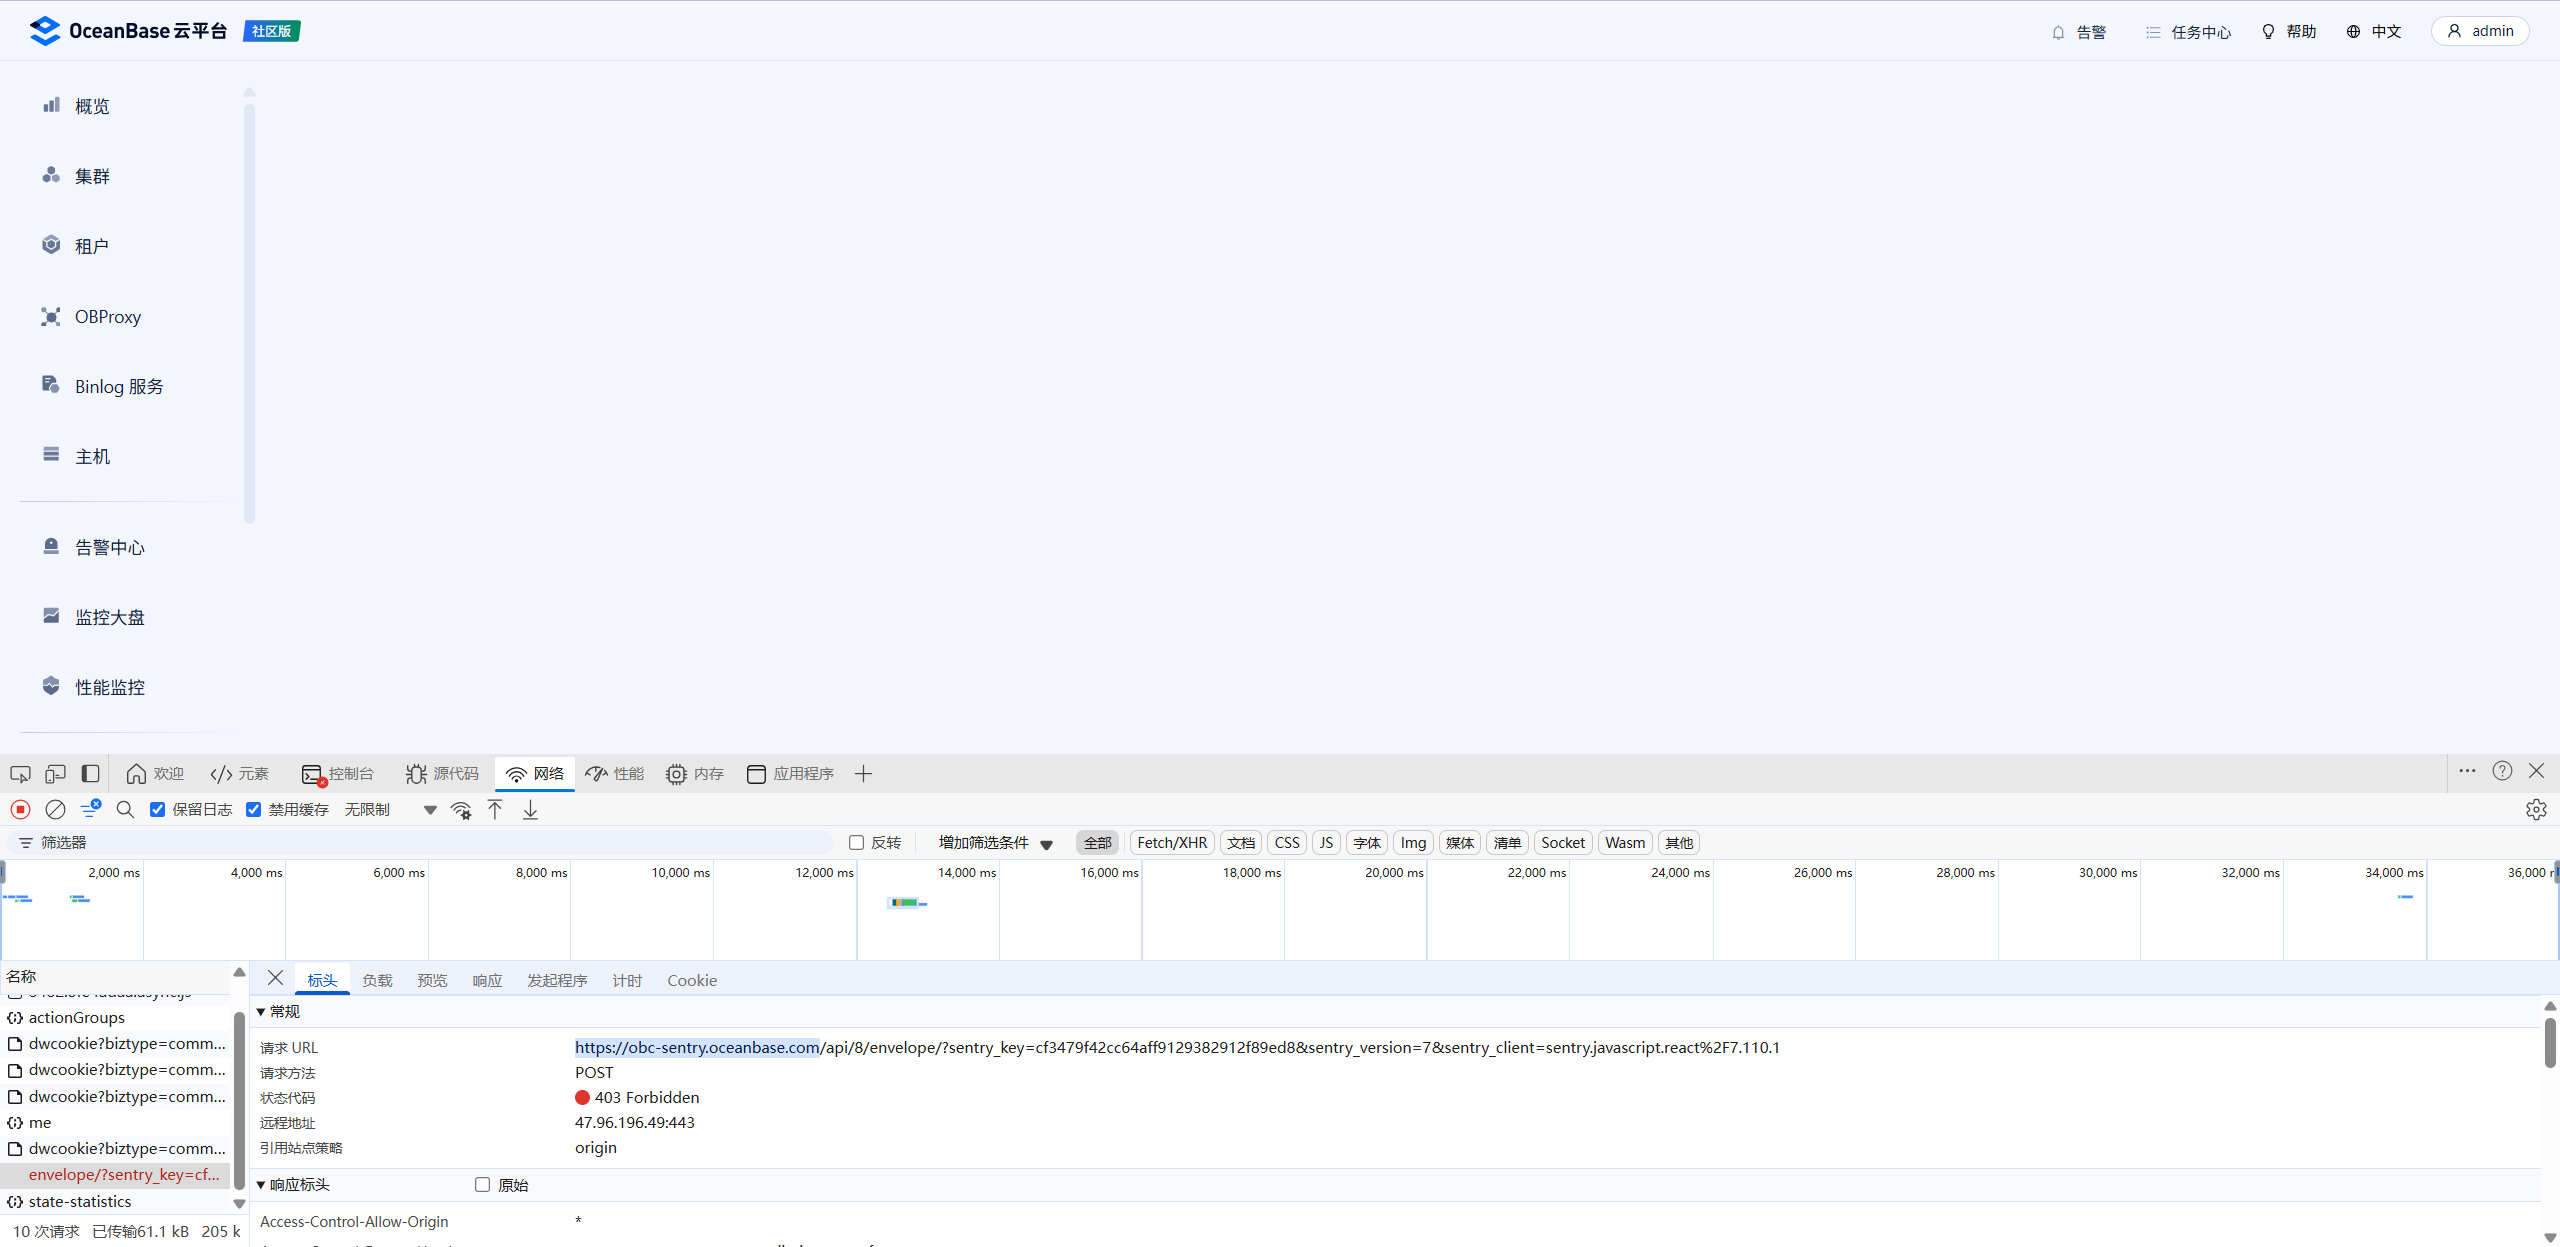Open the 负载 payload tab

pos(377,981)
